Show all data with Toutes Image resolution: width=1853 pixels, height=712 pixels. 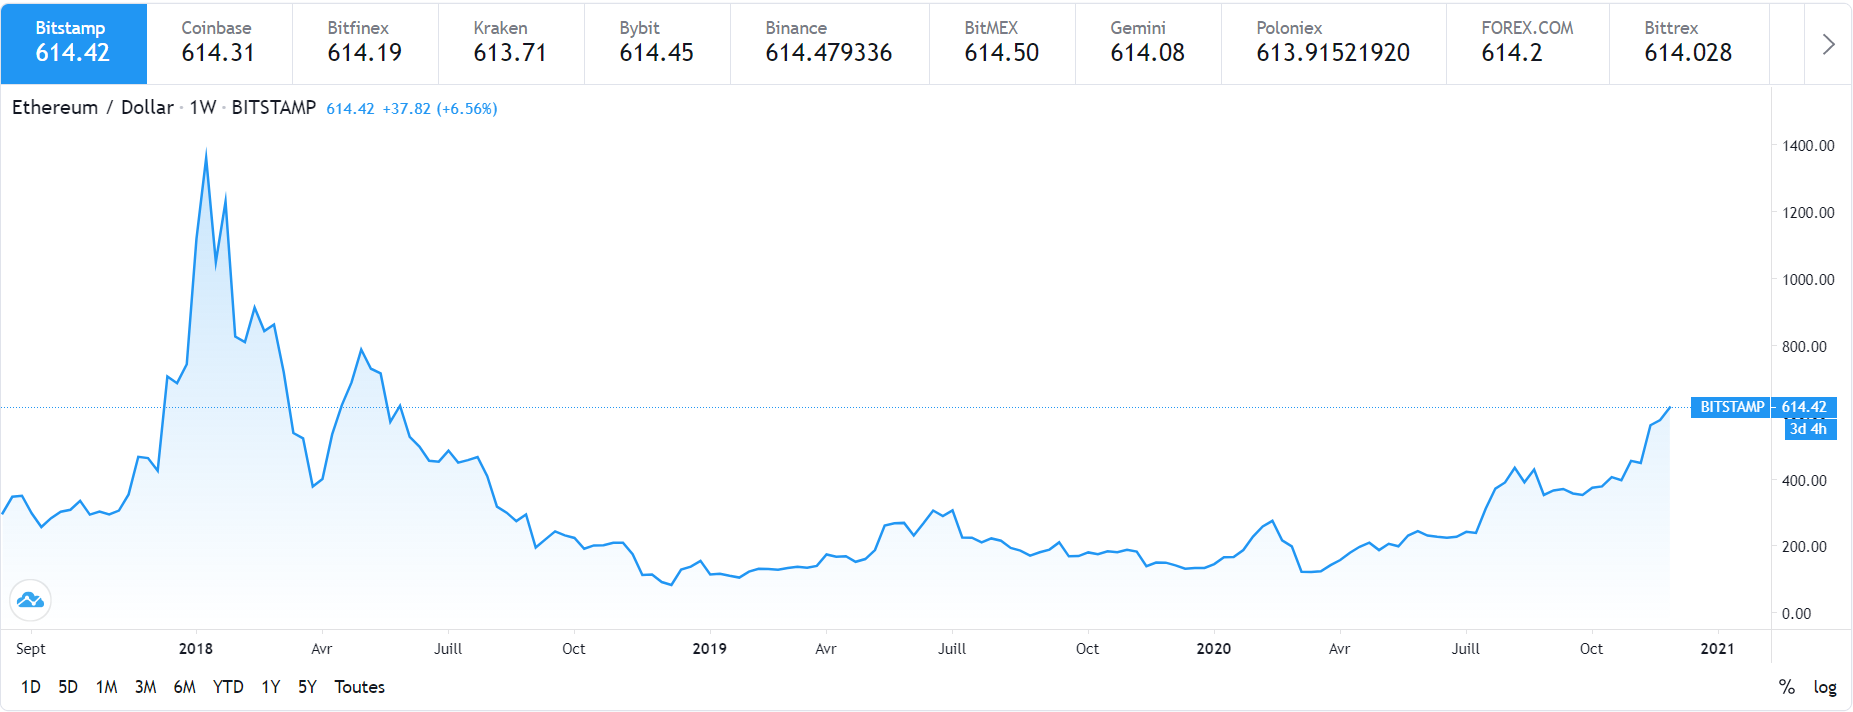click(x=360, y=687)
